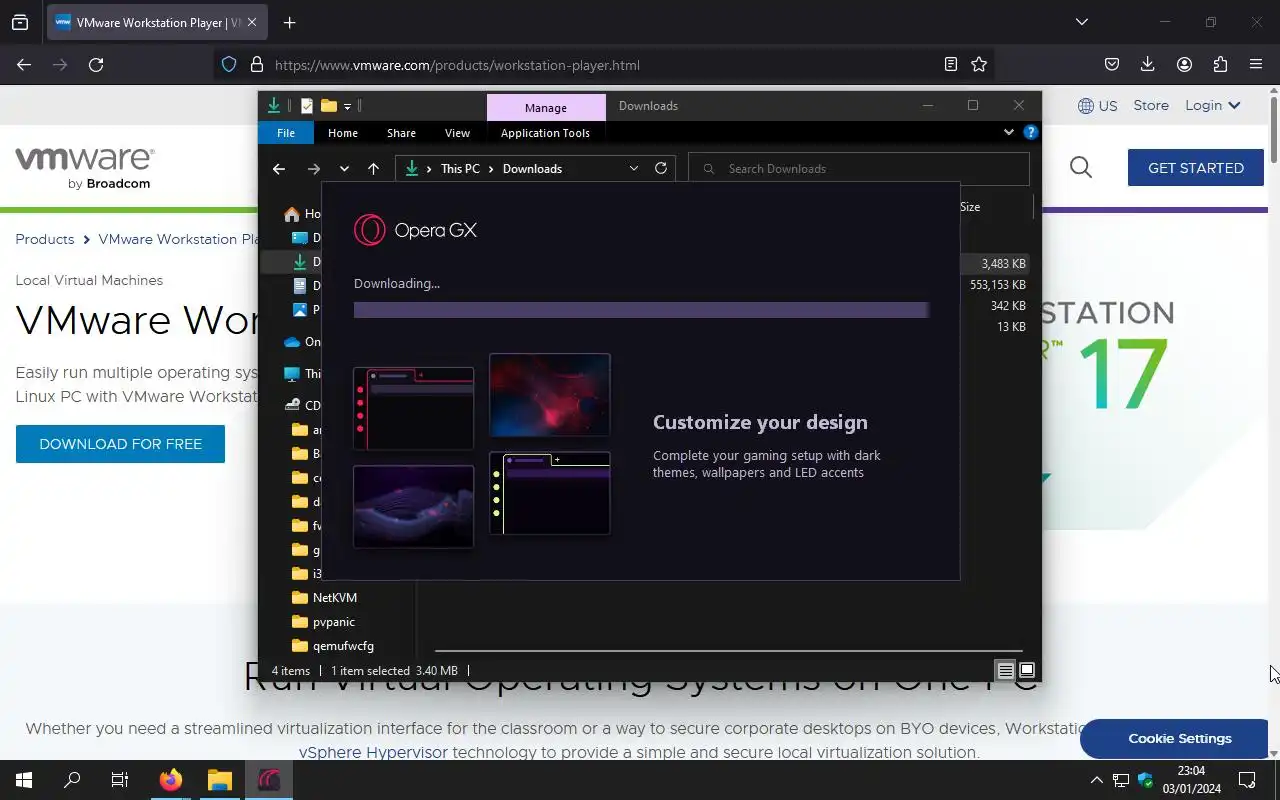Select This PC in address path

pyautogui.click(x=460, y=169)
